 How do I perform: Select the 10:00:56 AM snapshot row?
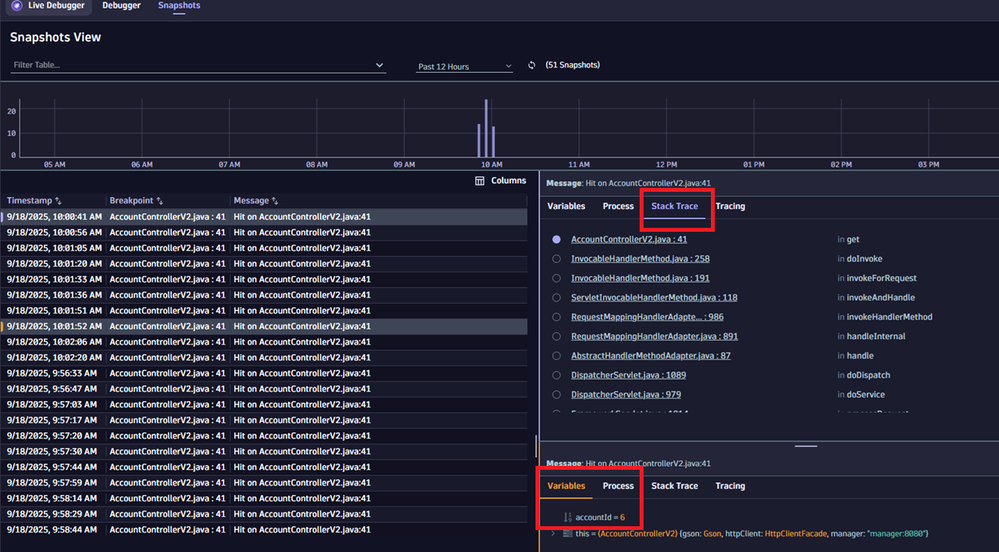point(264,233)
